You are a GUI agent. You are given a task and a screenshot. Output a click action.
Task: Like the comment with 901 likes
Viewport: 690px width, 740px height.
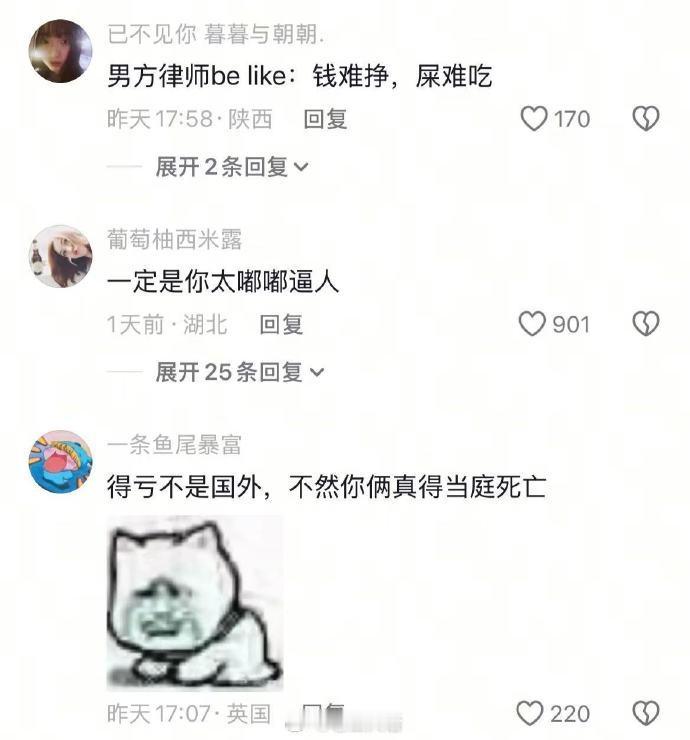point(532,324)
